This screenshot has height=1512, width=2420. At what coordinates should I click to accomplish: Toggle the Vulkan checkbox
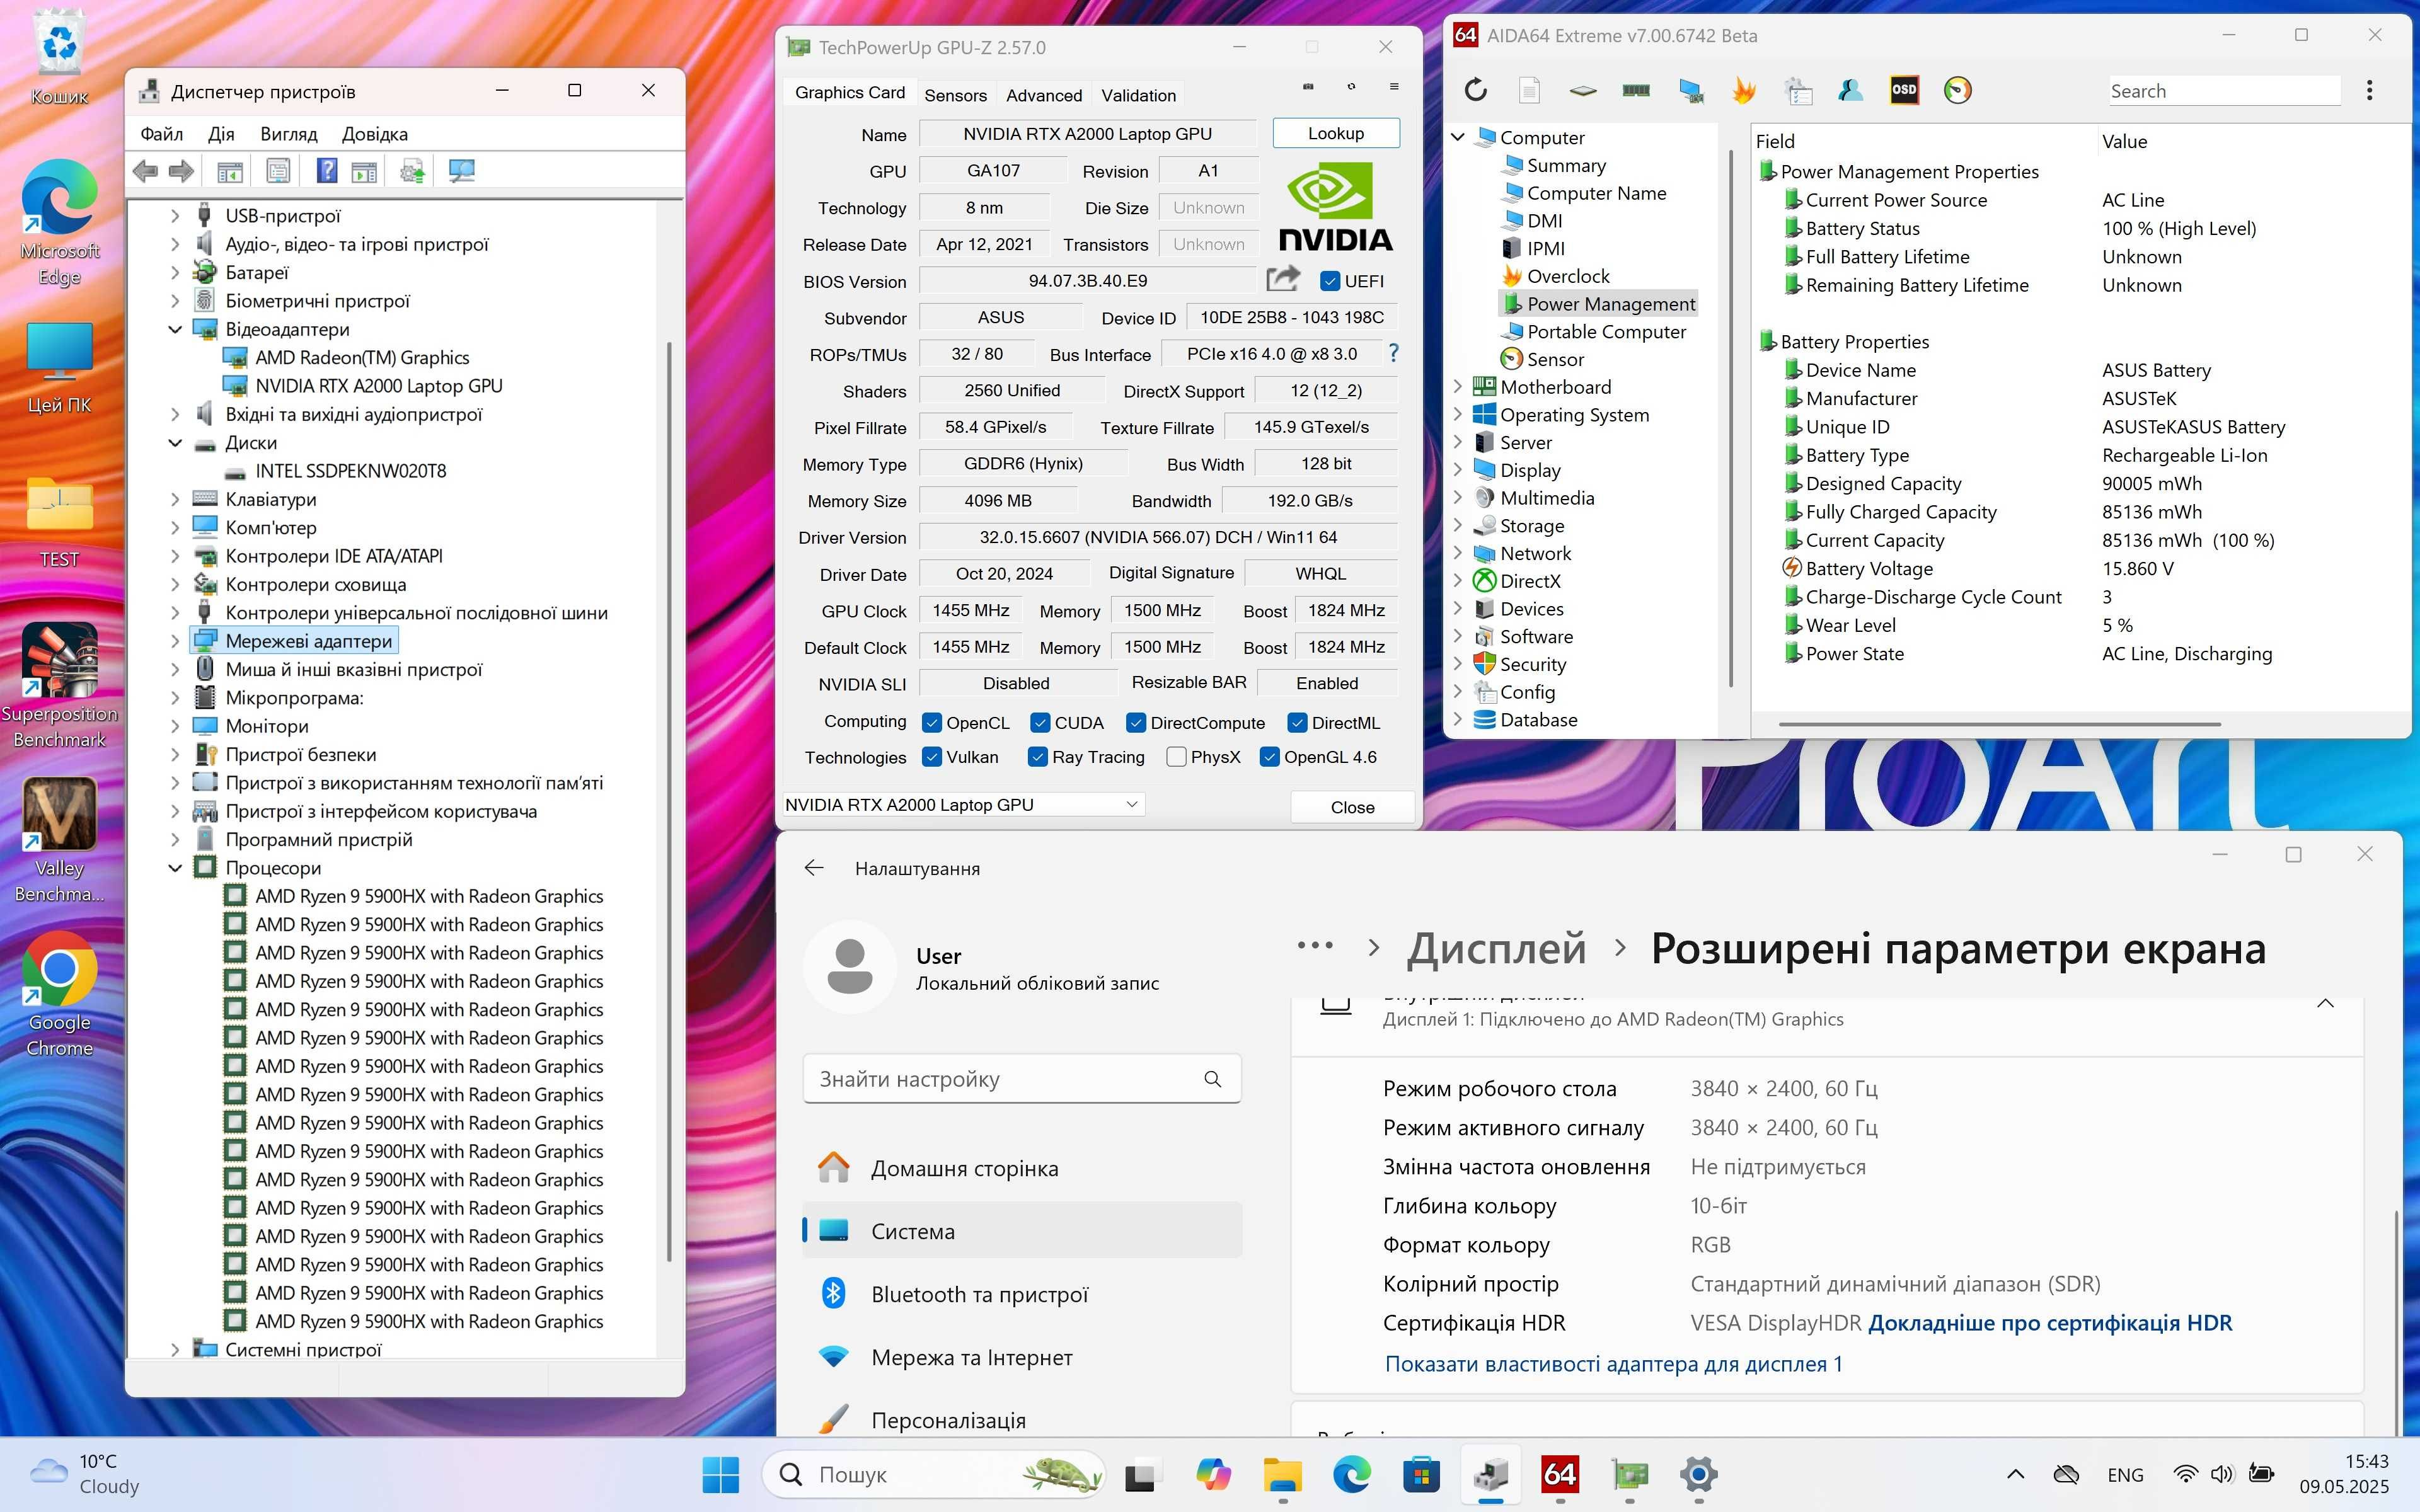(932, 757)
